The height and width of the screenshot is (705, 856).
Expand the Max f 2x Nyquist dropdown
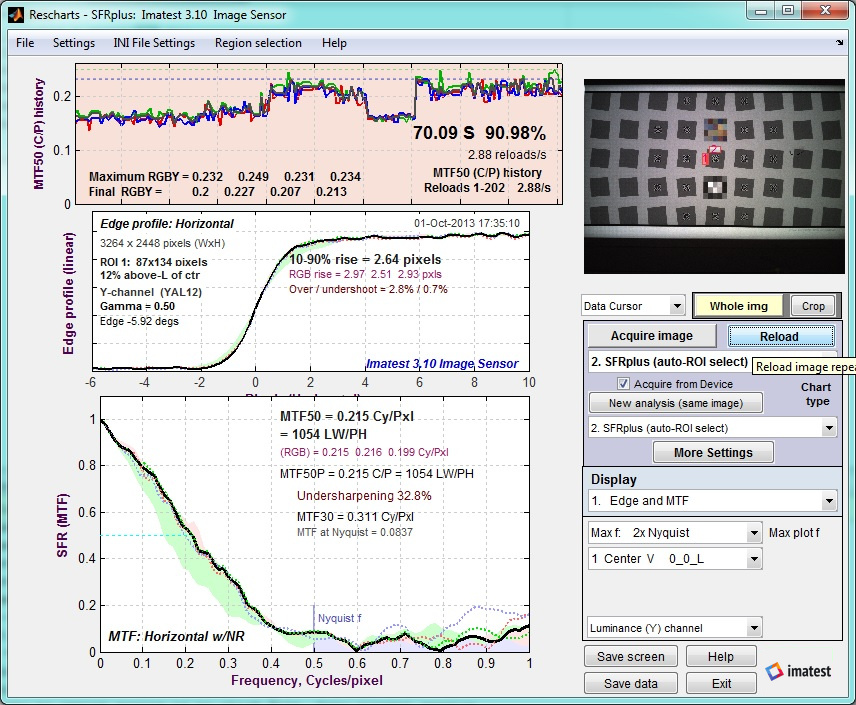click(675, 532)
